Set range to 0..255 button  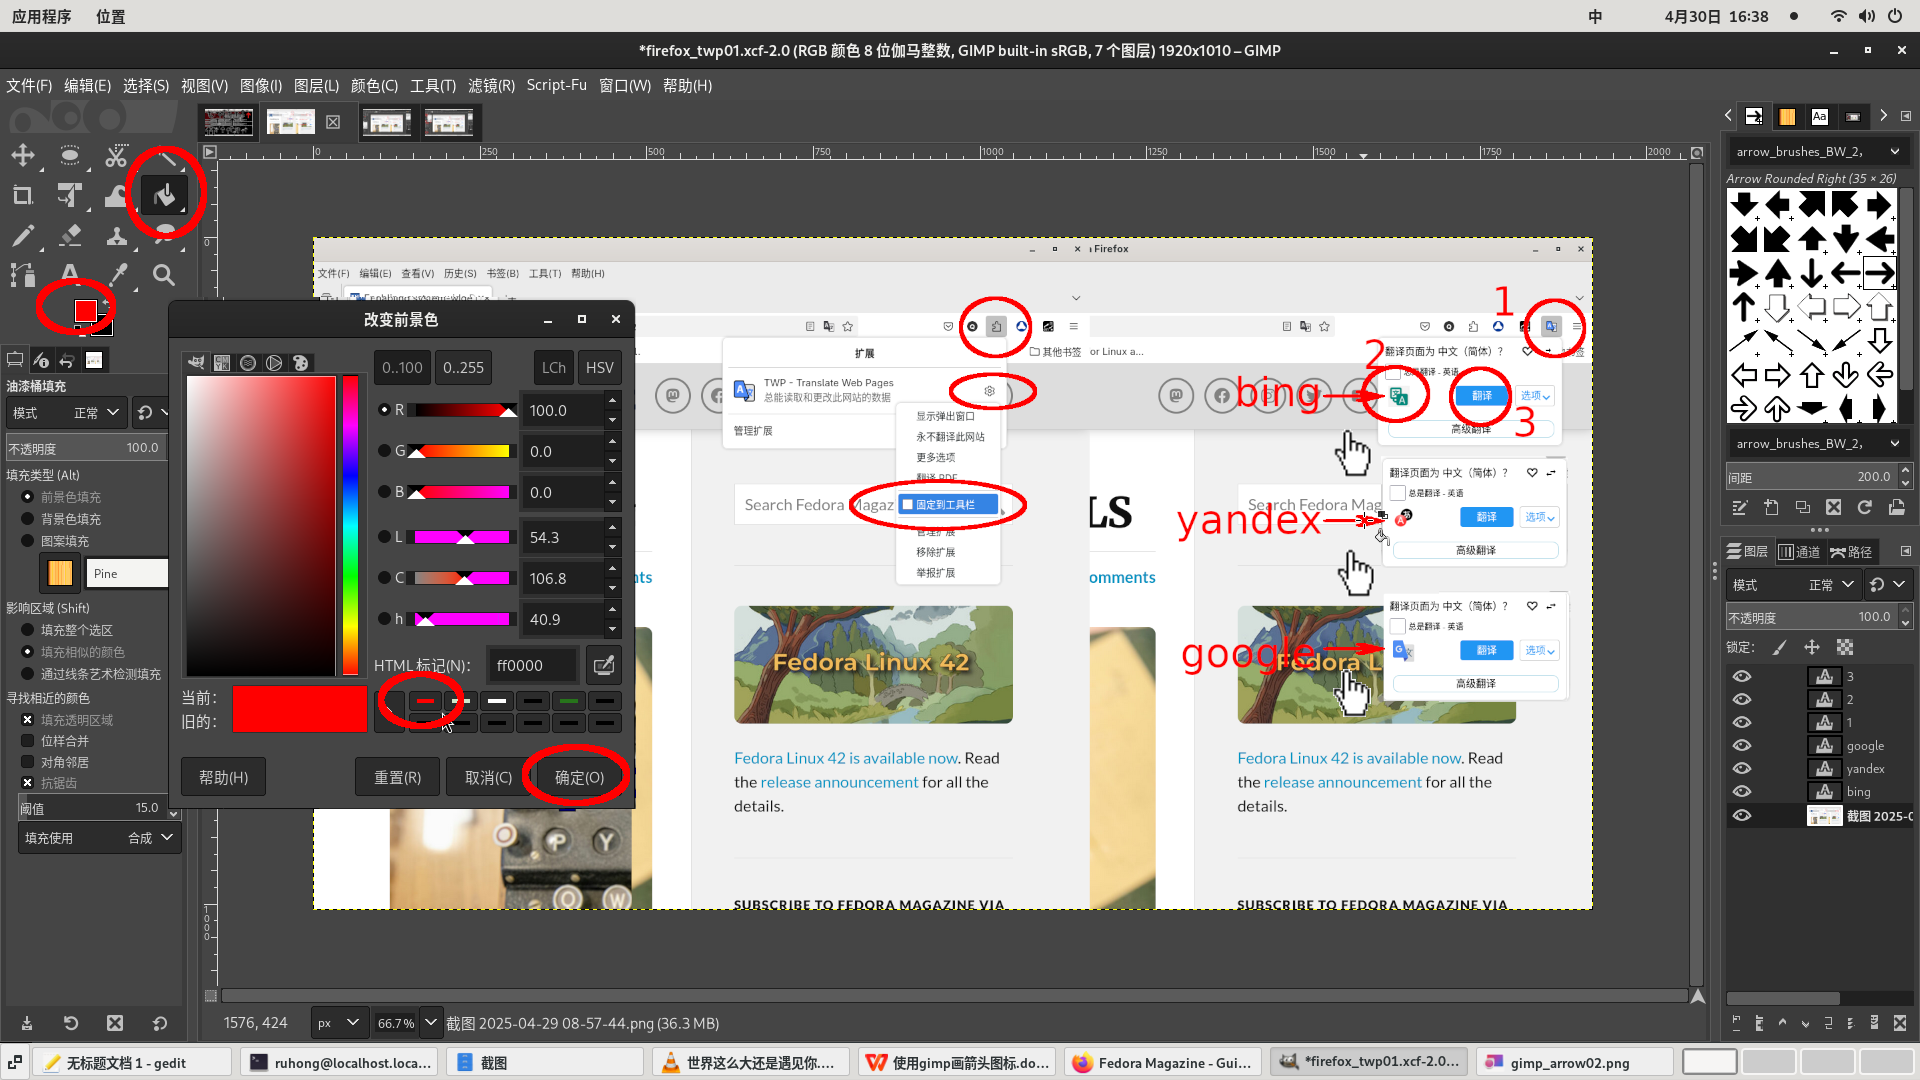pos(463,367)
